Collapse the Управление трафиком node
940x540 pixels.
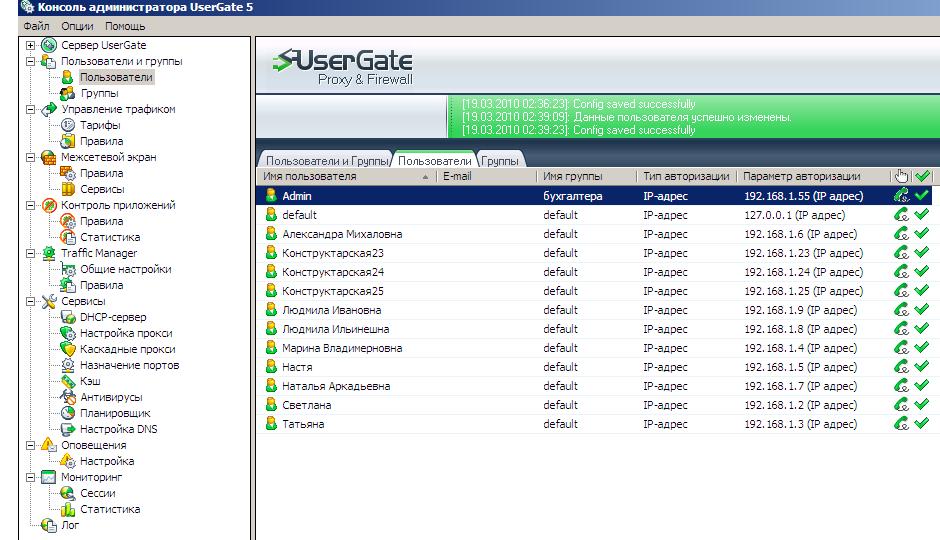click(31, 109)
